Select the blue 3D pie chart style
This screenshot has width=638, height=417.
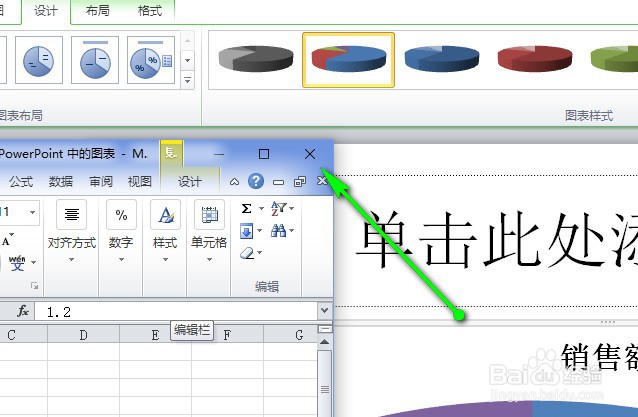(x=442, y=59)
